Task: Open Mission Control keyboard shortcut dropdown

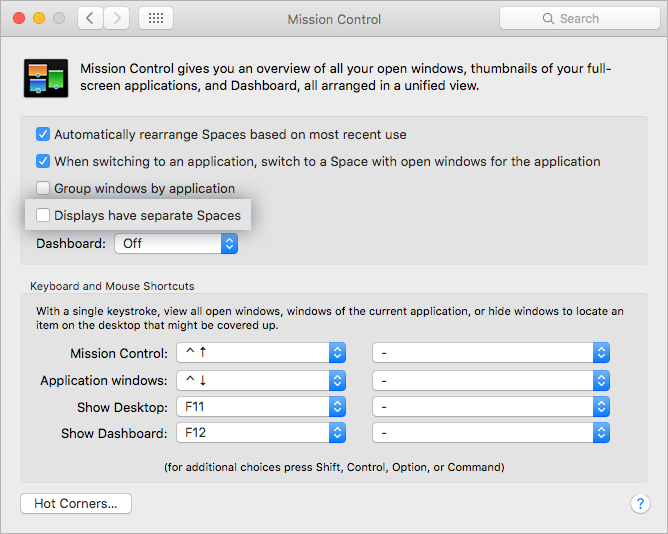Action: coord(260,353)
